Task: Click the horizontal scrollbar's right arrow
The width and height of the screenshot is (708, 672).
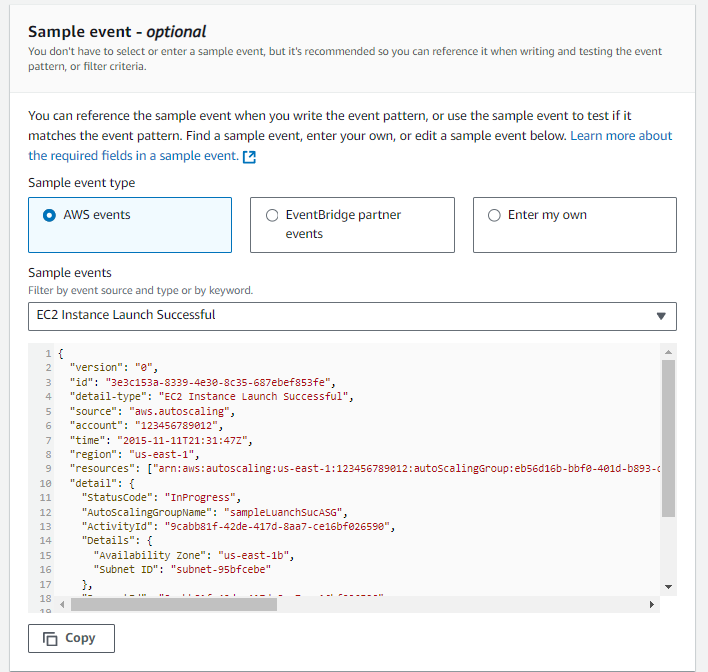Action: (x=652, y=604)
